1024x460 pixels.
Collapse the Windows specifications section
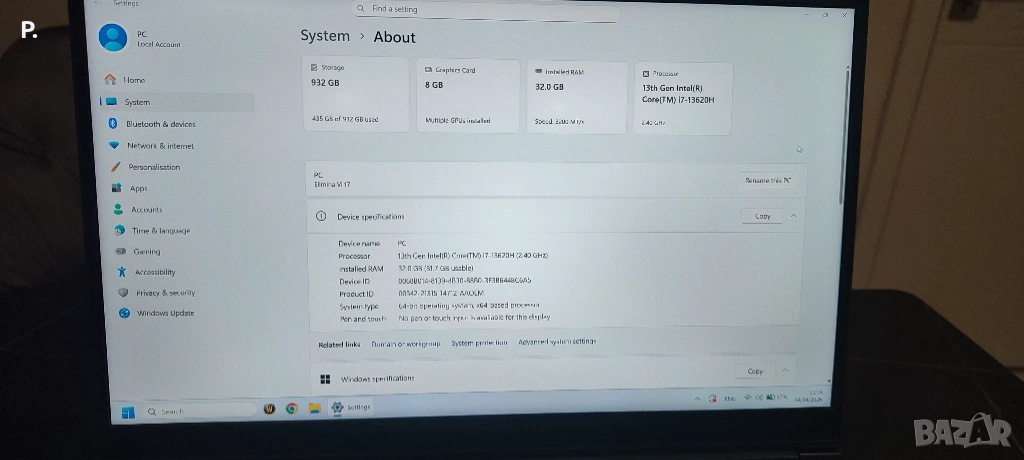(x=787, y=372)
